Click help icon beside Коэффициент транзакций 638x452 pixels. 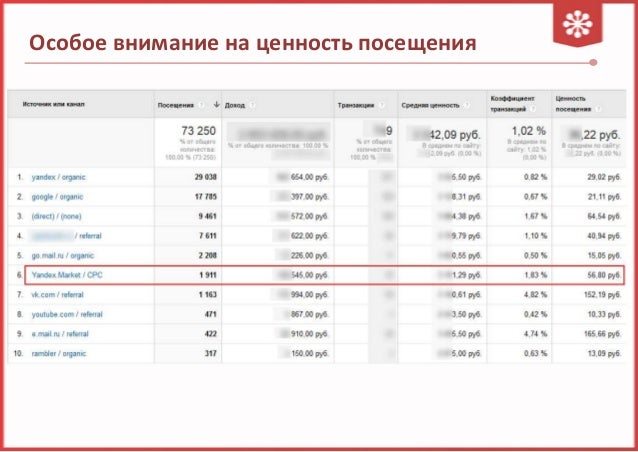click(533, 109)
